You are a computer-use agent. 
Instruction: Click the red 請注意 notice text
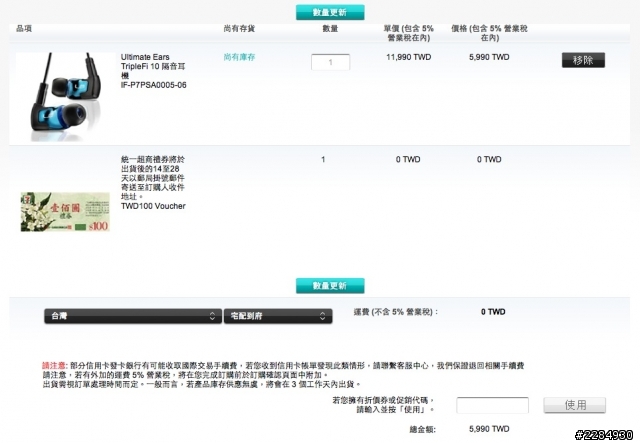pyautogui.click(x=54, y=365)
